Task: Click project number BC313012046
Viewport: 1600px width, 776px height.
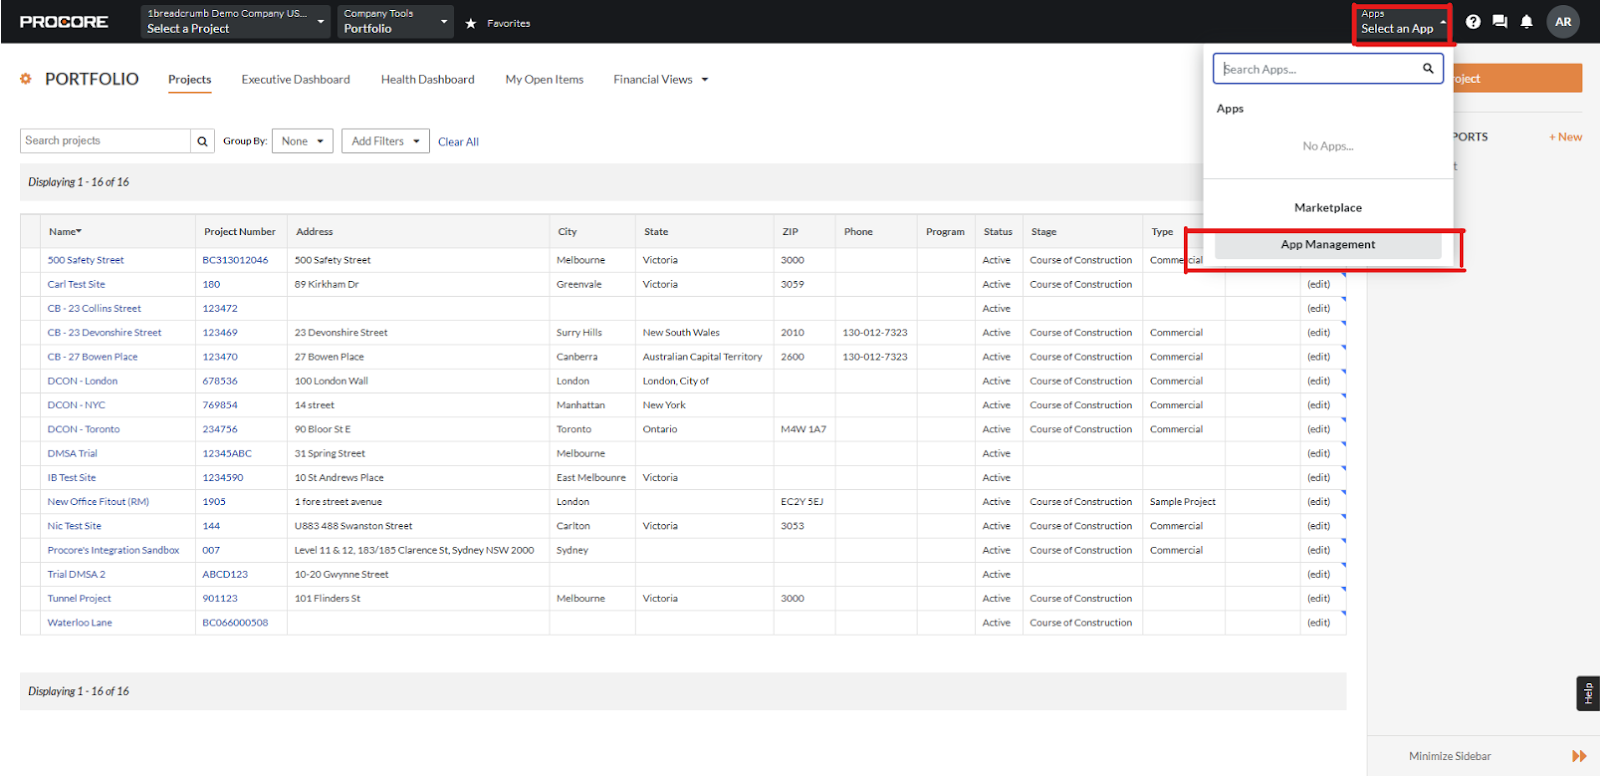Action: [x=235, y=260]
